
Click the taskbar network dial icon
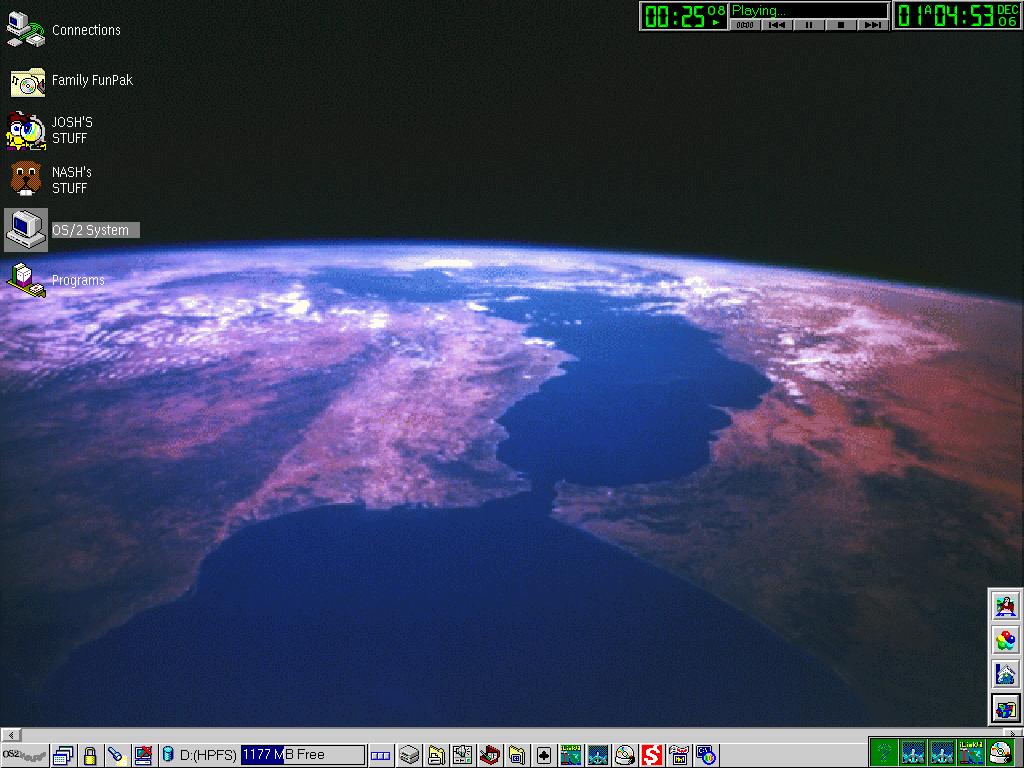[598, 756]
